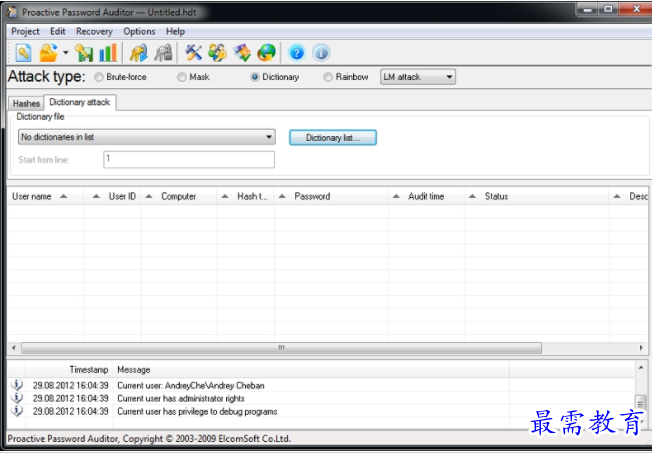Open the Help menu
652x454 pixels.
click(x=175, y=31)
